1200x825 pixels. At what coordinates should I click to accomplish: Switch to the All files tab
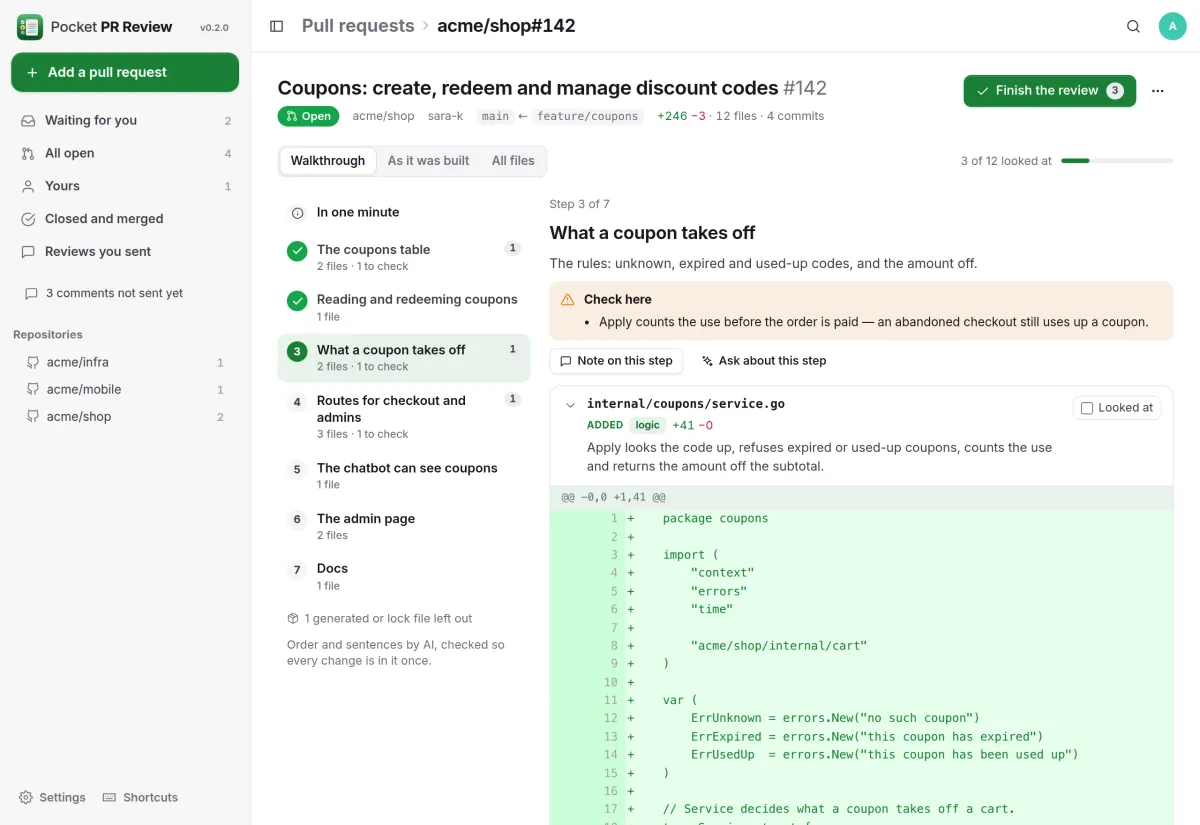click(513, 161)
